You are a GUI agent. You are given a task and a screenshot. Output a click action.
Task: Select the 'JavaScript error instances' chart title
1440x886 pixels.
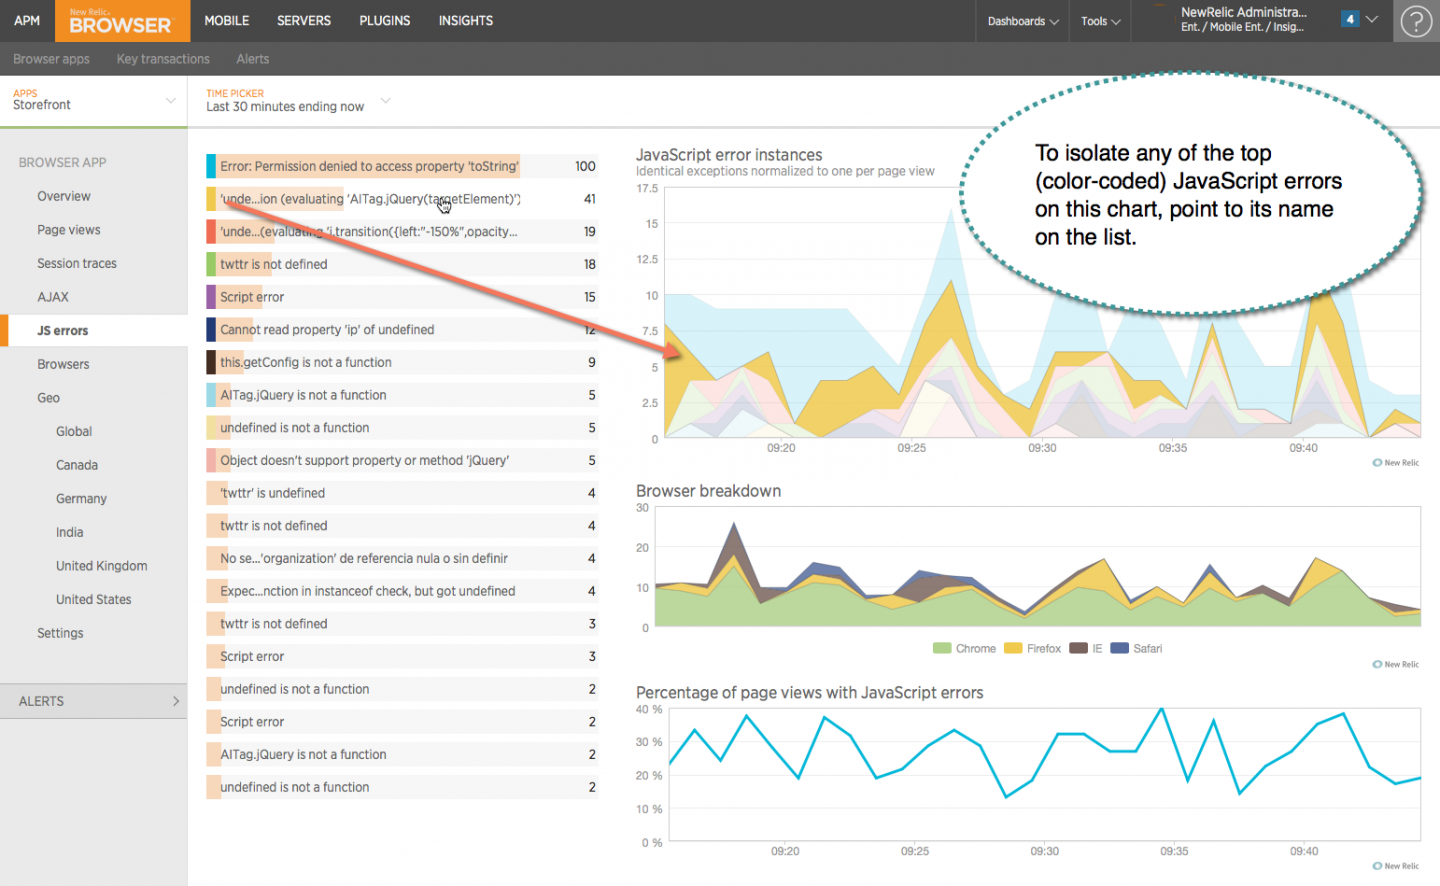[729, 155]
